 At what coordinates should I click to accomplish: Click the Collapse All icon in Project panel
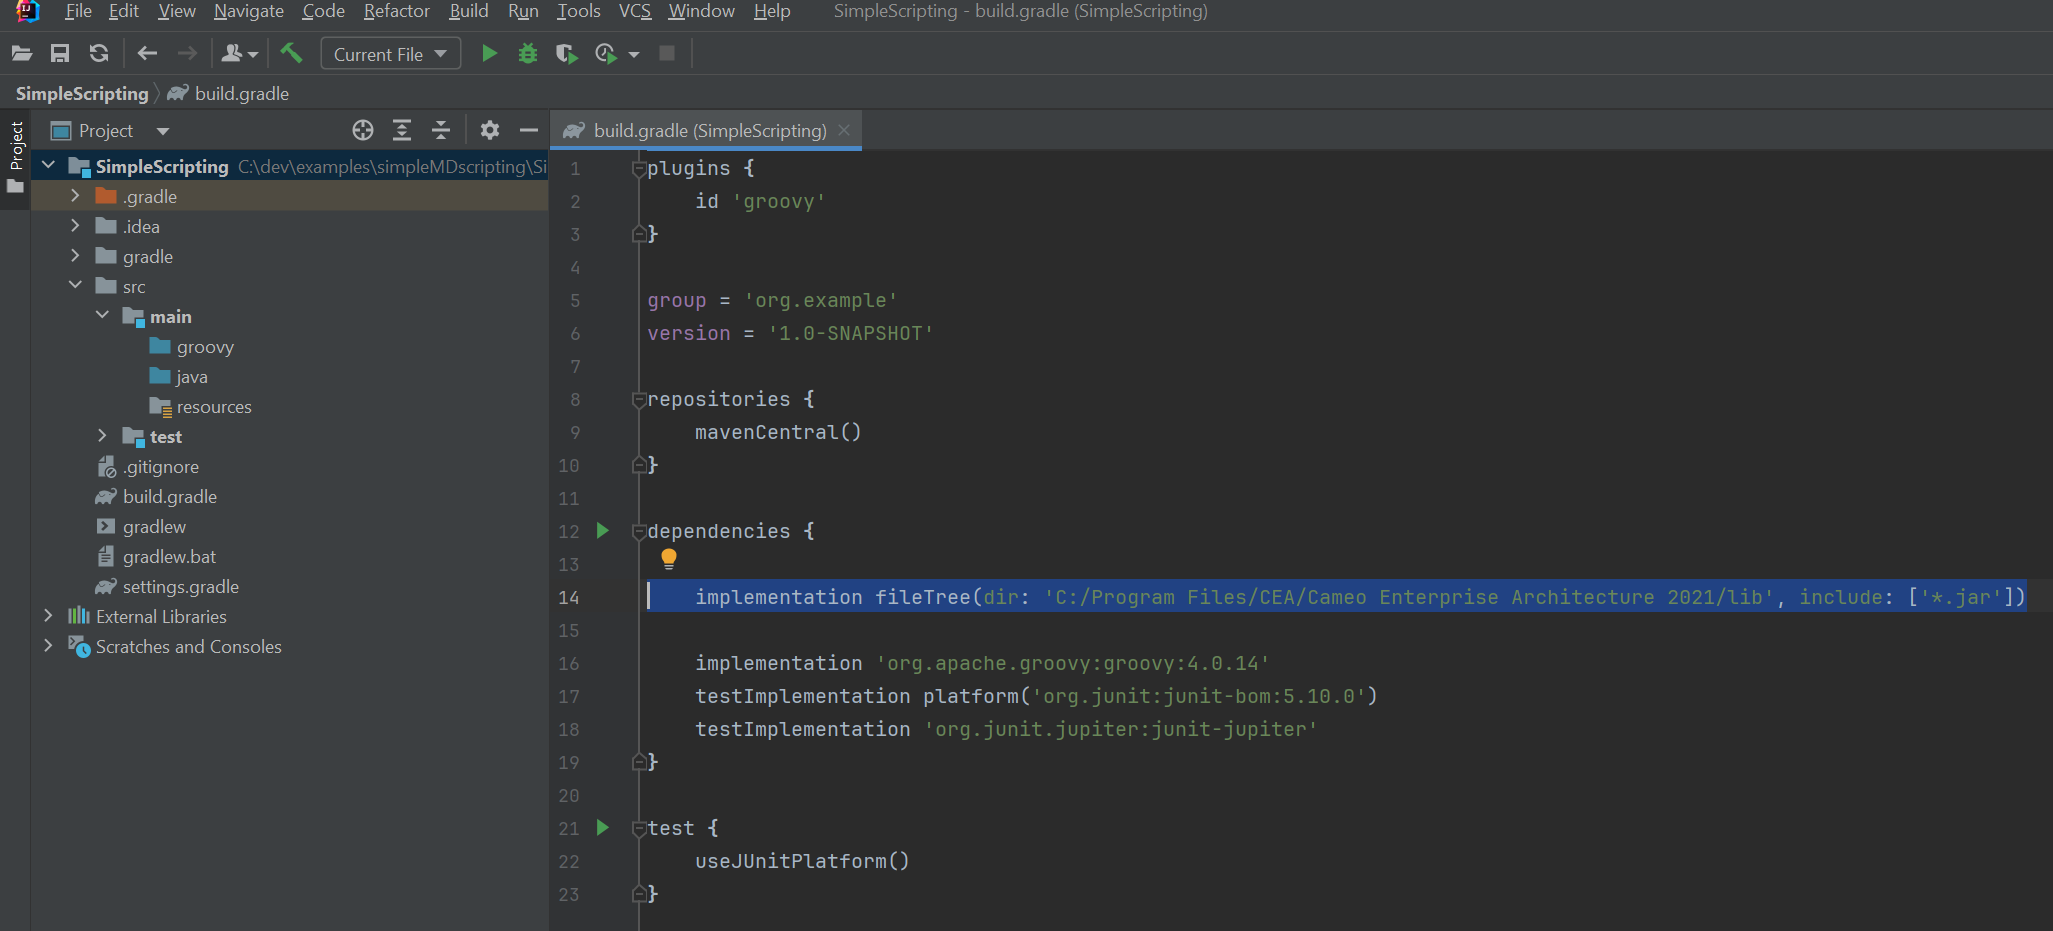pyautogui.click(x=440, y=130)
